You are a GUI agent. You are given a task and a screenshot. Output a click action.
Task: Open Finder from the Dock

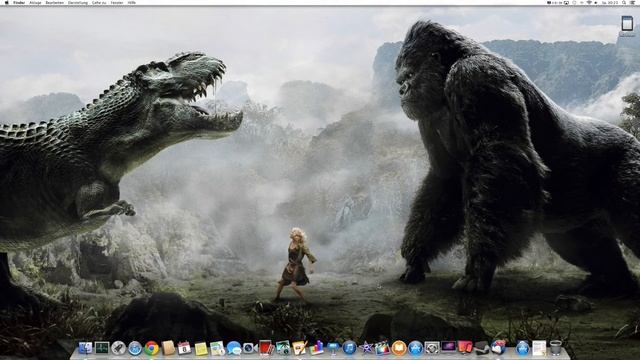[85, 348]
